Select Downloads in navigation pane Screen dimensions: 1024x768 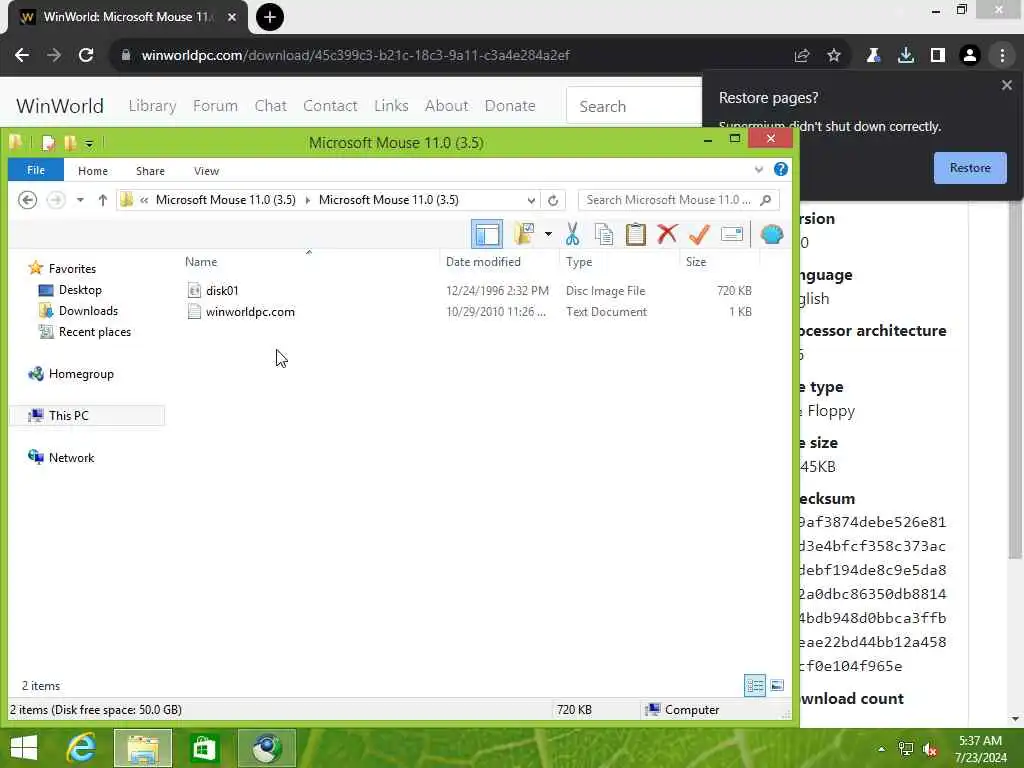[x=88, y=311]
